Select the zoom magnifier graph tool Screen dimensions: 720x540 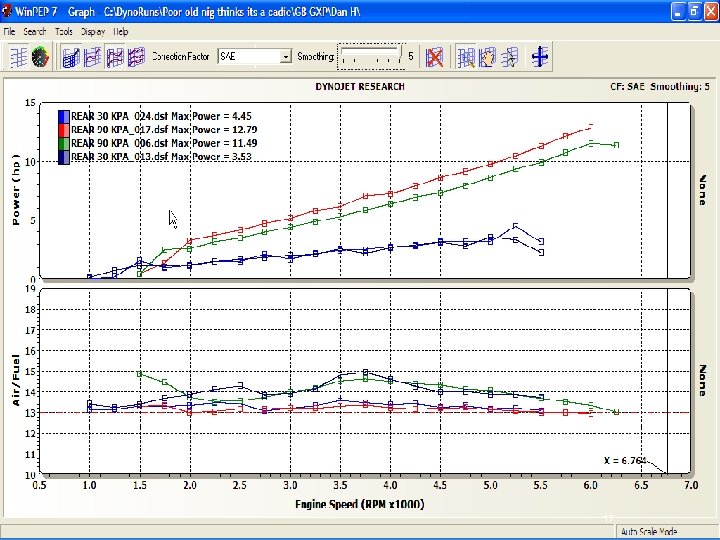coord(466,57)
